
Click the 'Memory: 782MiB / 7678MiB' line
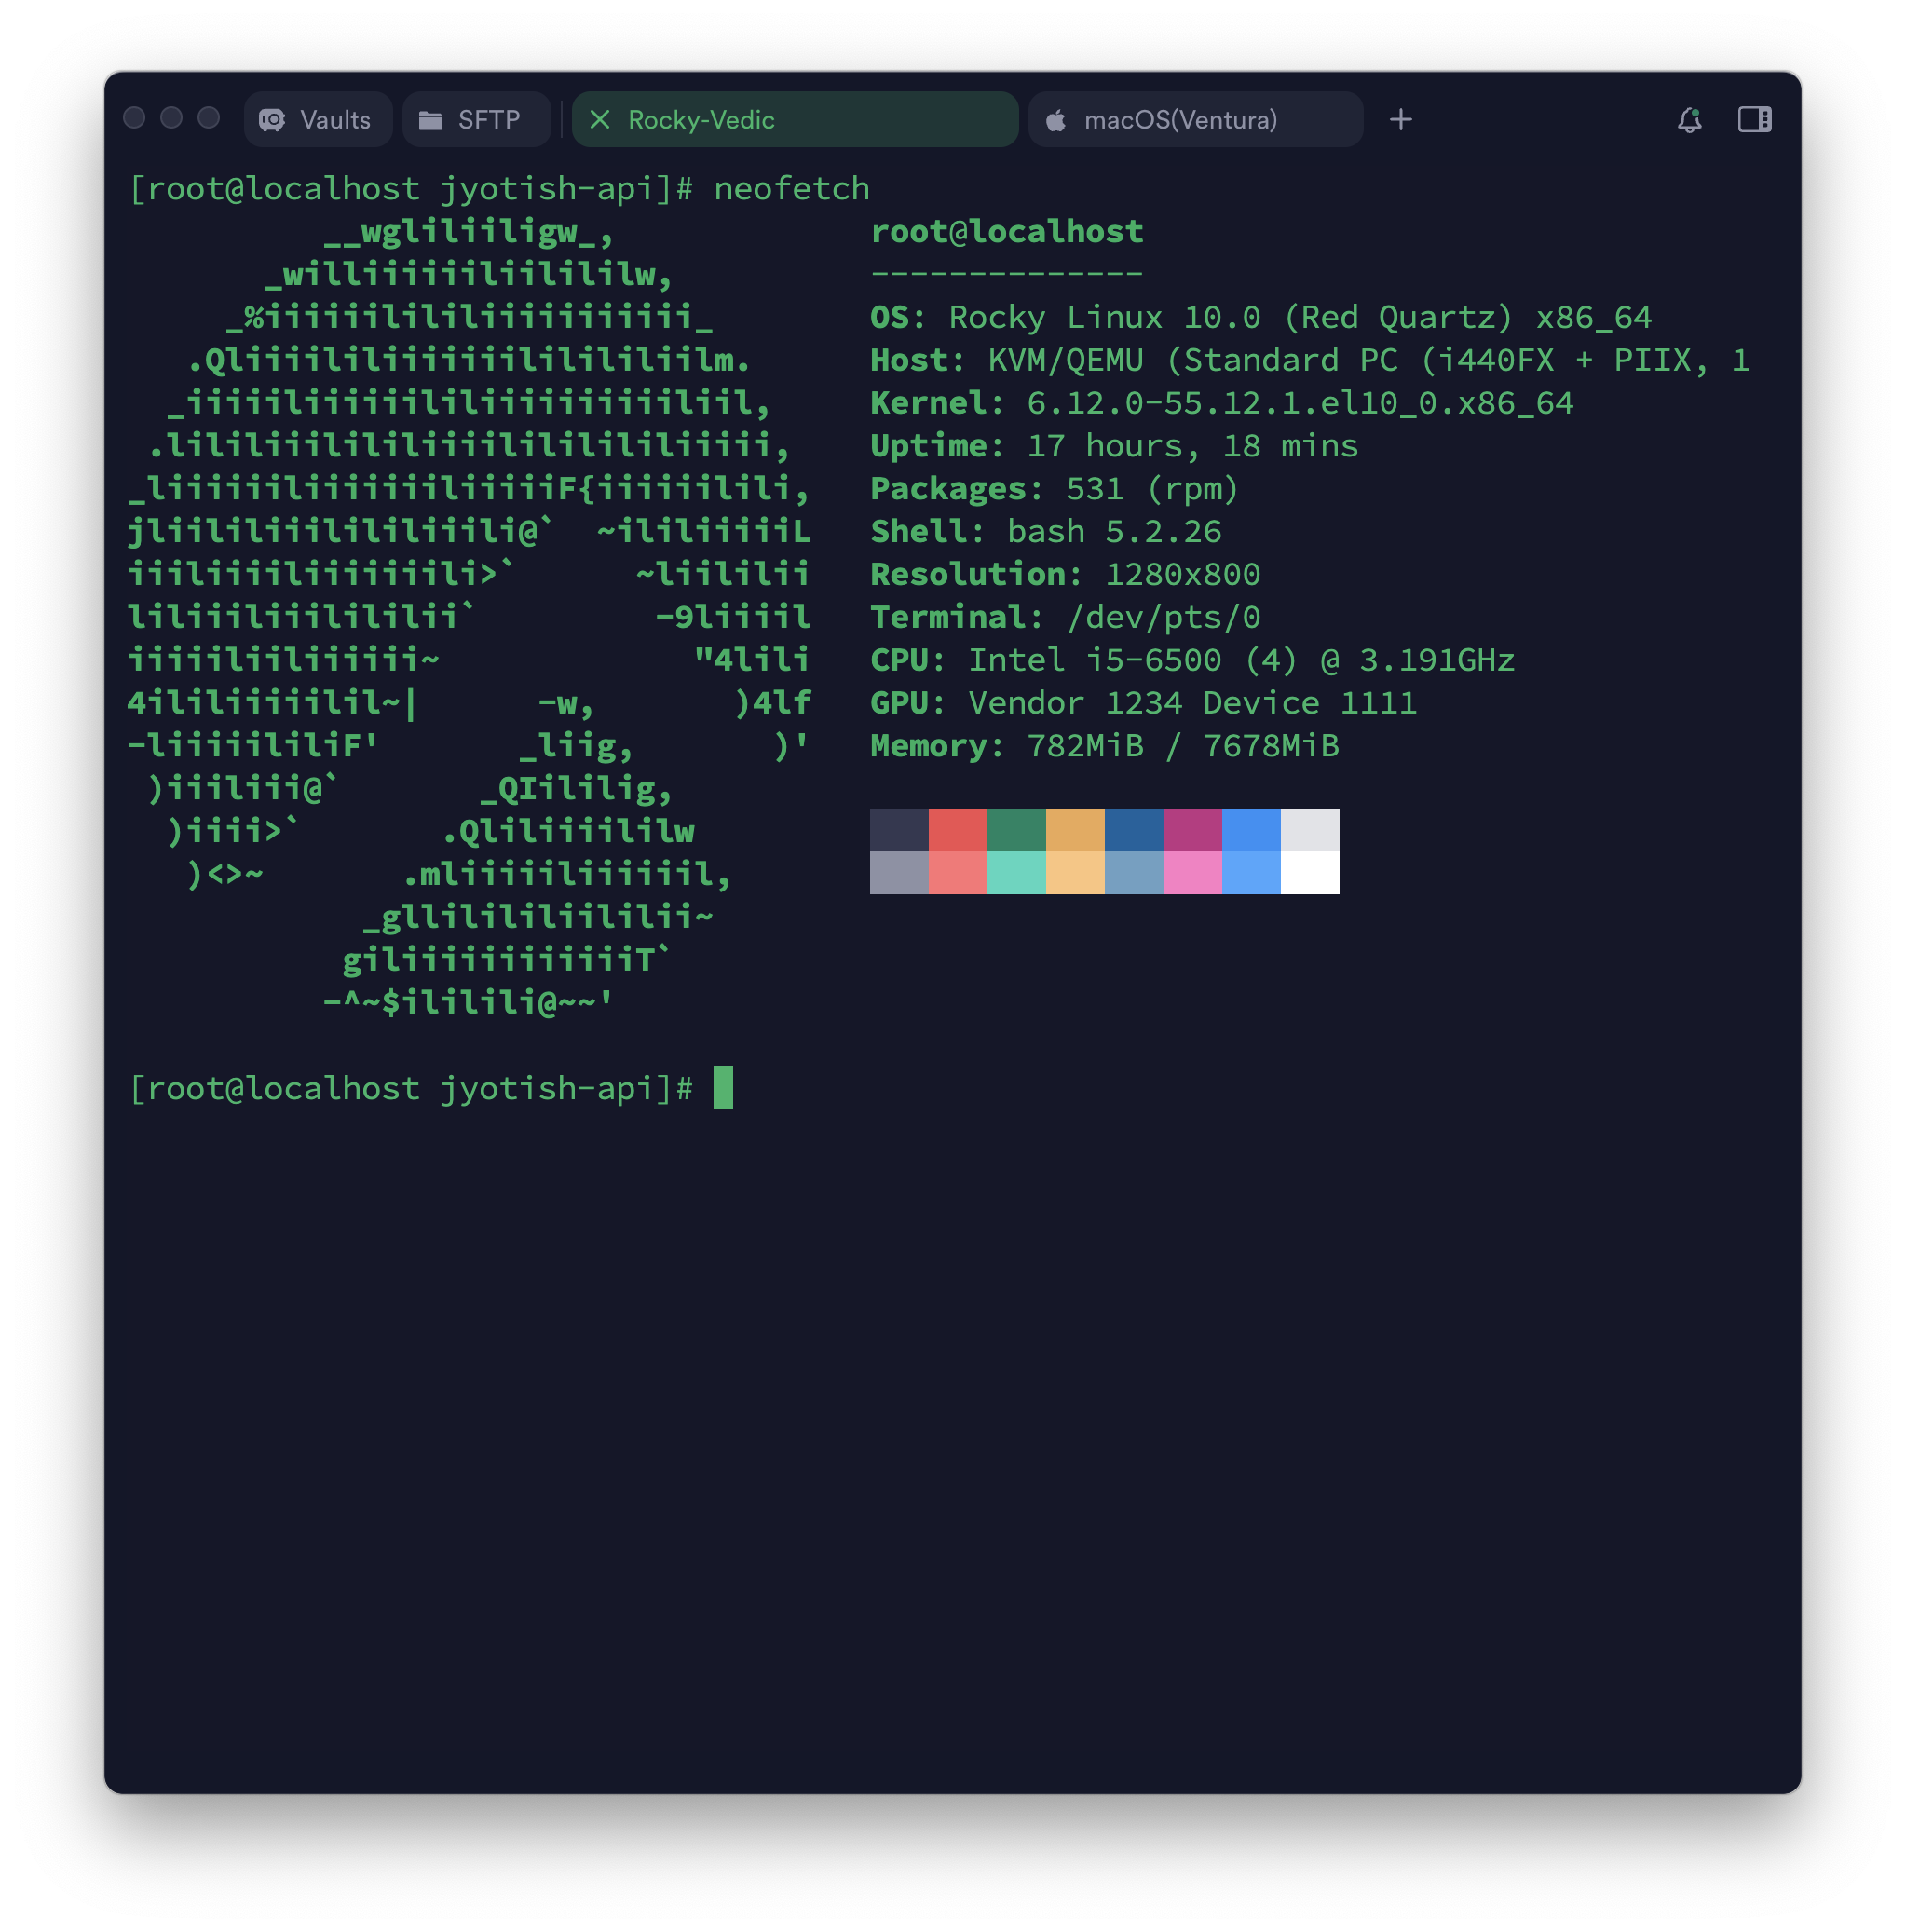click(x=1105, y=747)
